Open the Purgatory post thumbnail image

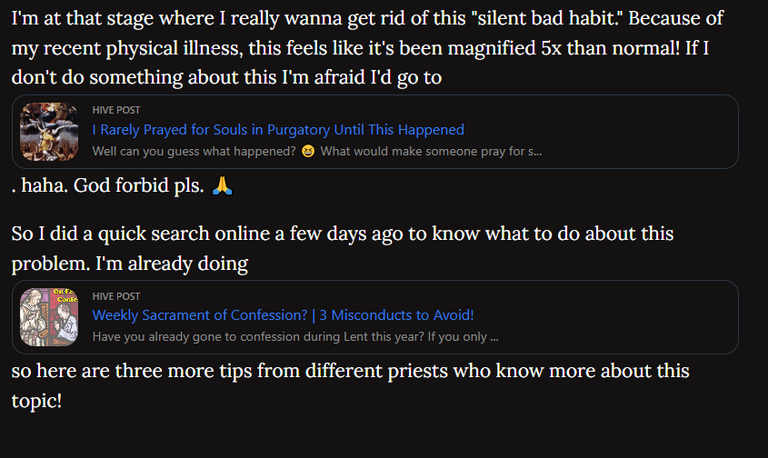49,132
